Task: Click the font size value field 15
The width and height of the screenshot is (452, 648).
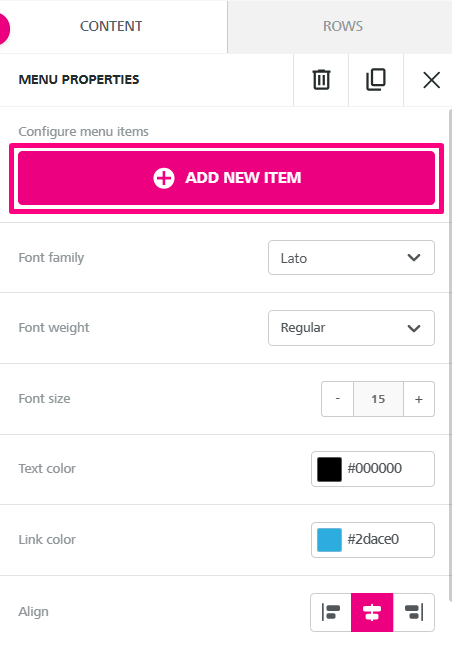Action: tap(378, 399)
